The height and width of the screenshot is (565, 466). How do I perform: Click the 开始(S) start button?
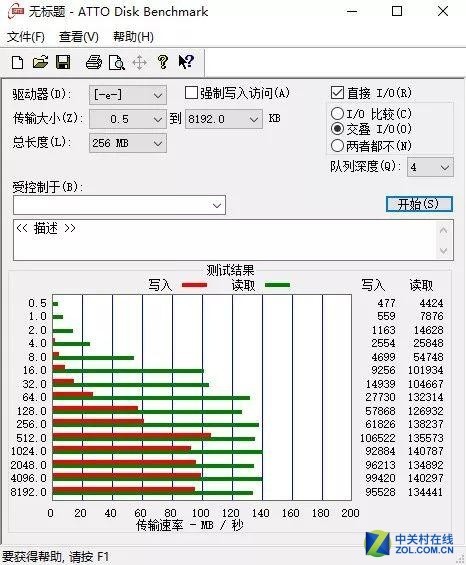pyautogui.click(x=419, y=204)
